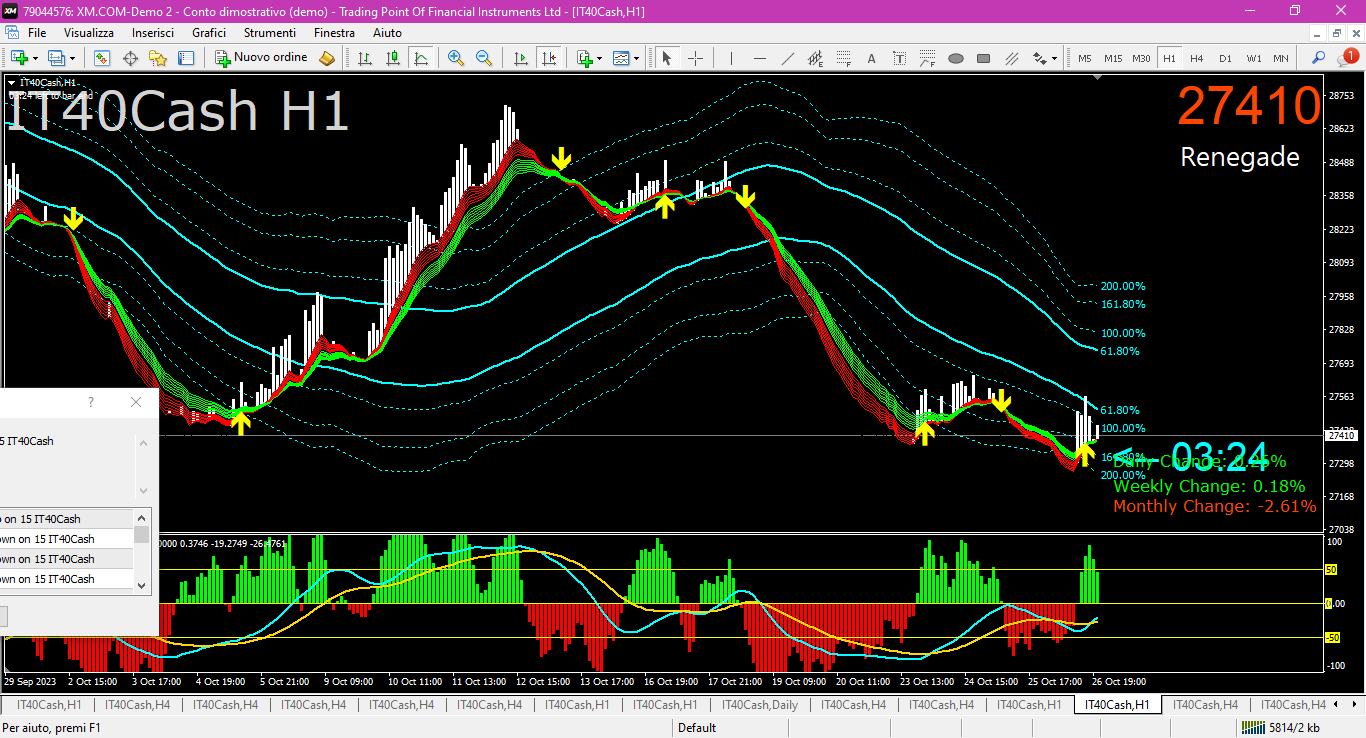
Task: Select the rectangle drawing tool
Action: tap(983, 58)
